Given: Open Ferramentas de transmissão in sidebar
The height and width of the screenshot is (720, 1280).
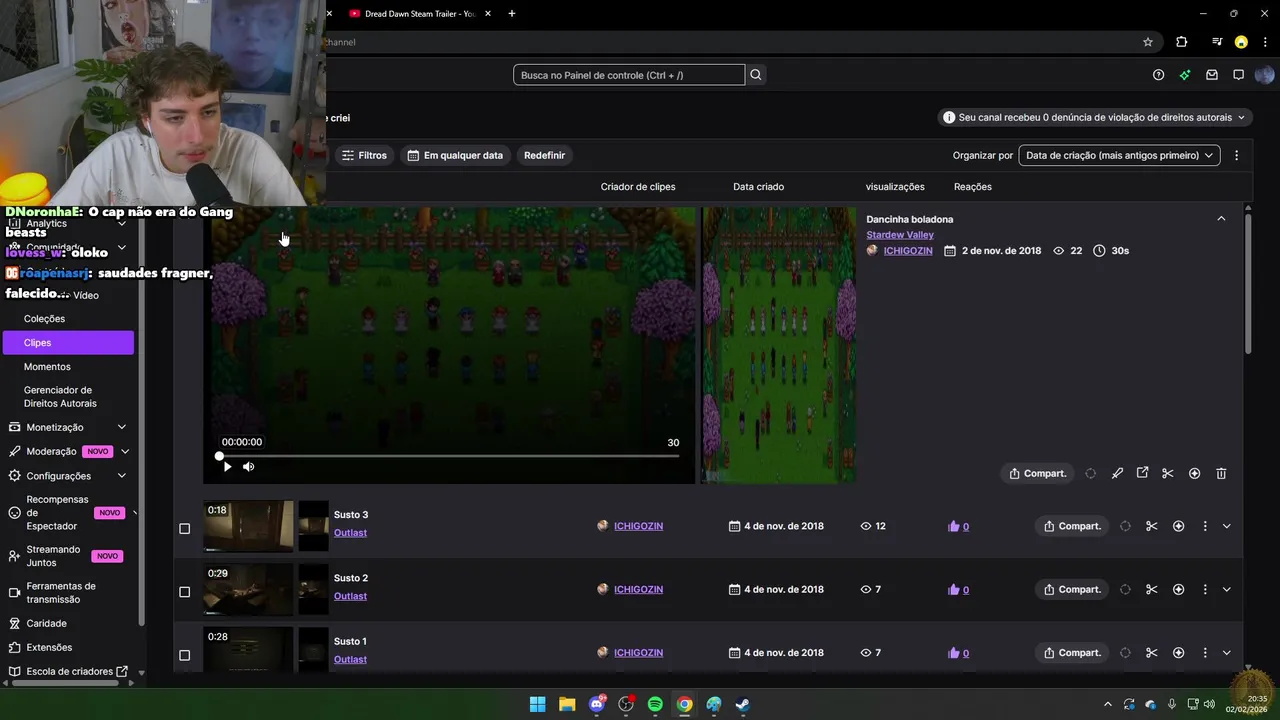Looking at the screenshot, I should (x=61, y=593).
